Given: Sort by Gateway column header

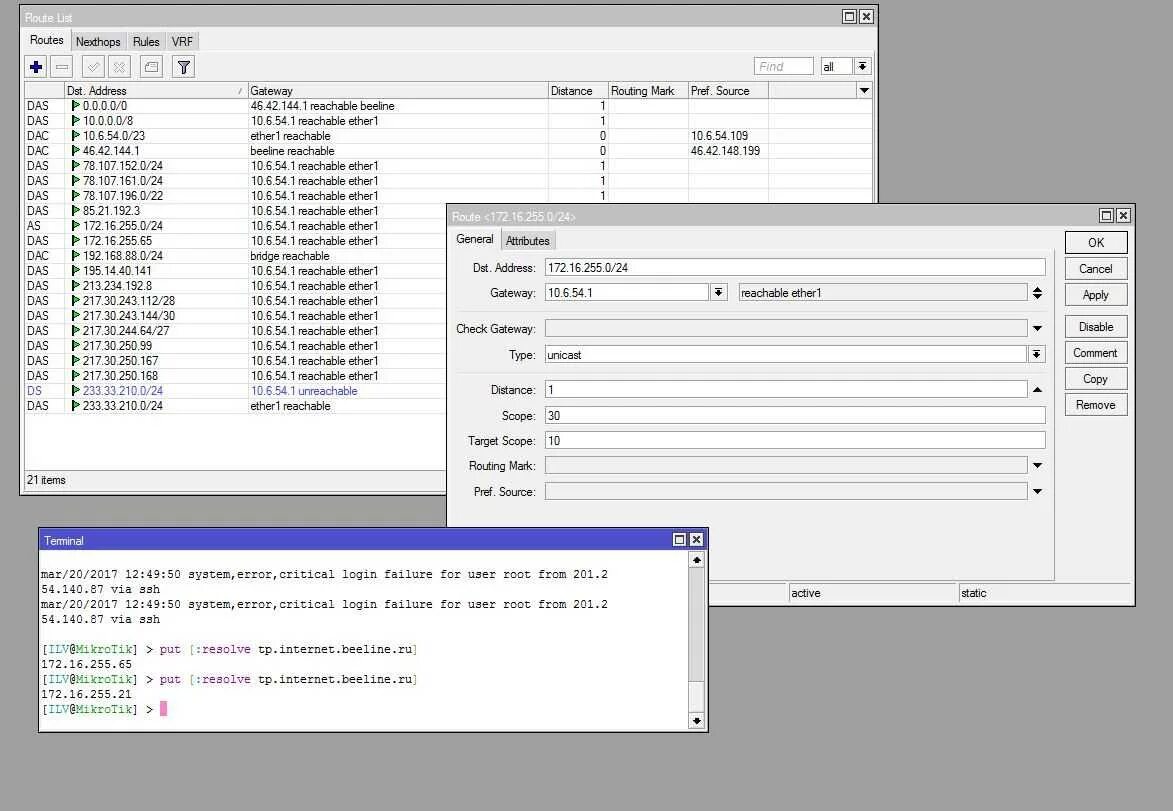Looking at the screenshot, I should pyautogui.click(x=398, y=91).
